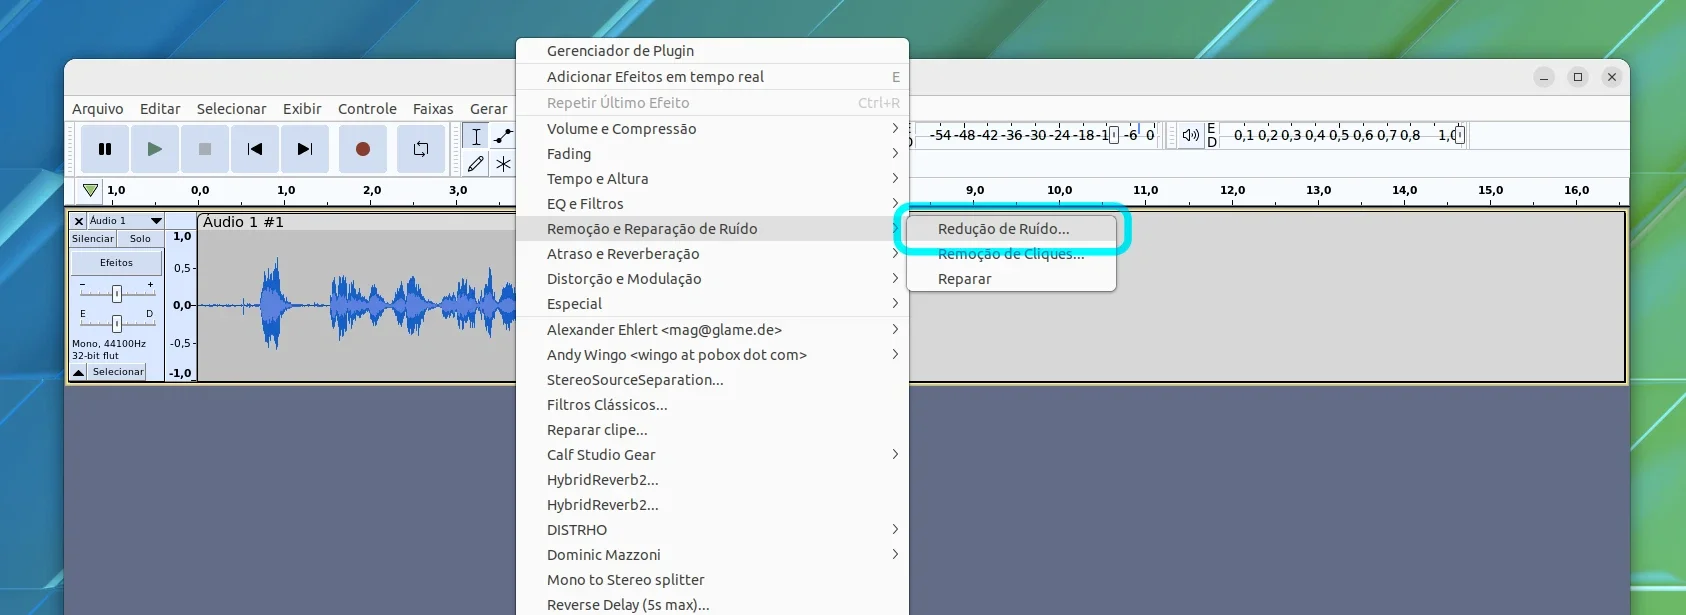The height and width of the screenshot is (615, 1686).
Task: Click the audio waveform in the clip
Action: click(x=357, y=305)
